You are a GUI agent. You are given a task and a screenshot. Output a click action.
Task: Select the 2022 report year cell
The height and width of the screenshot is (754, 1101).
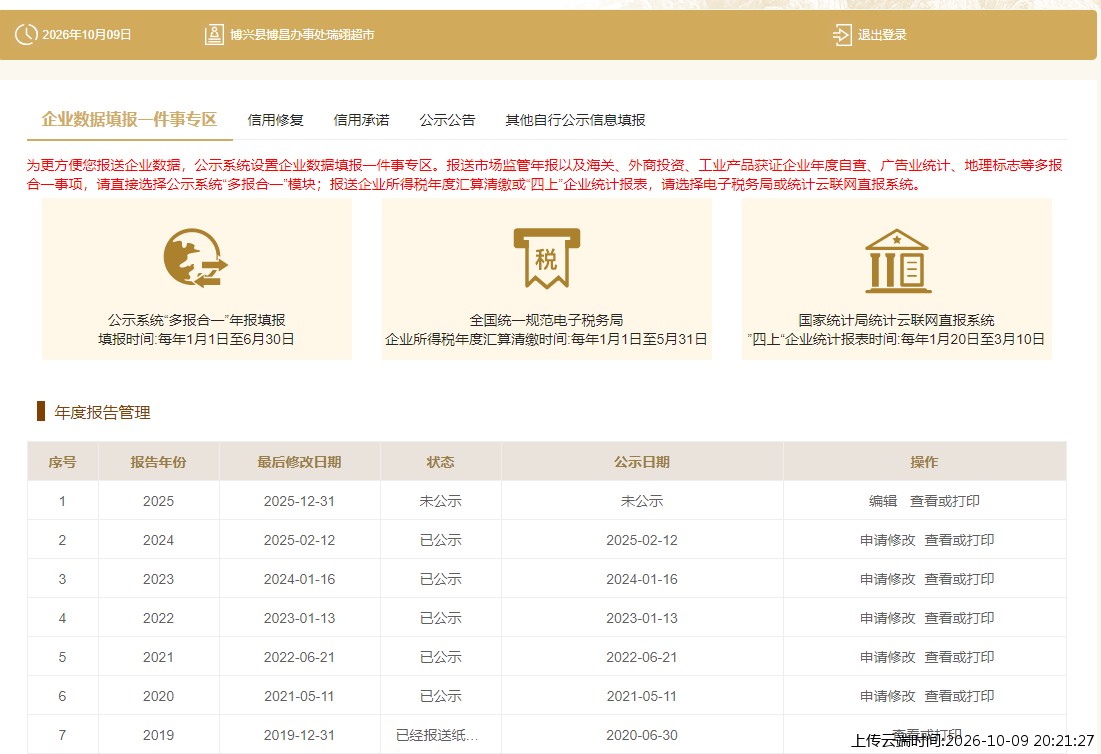159,619
